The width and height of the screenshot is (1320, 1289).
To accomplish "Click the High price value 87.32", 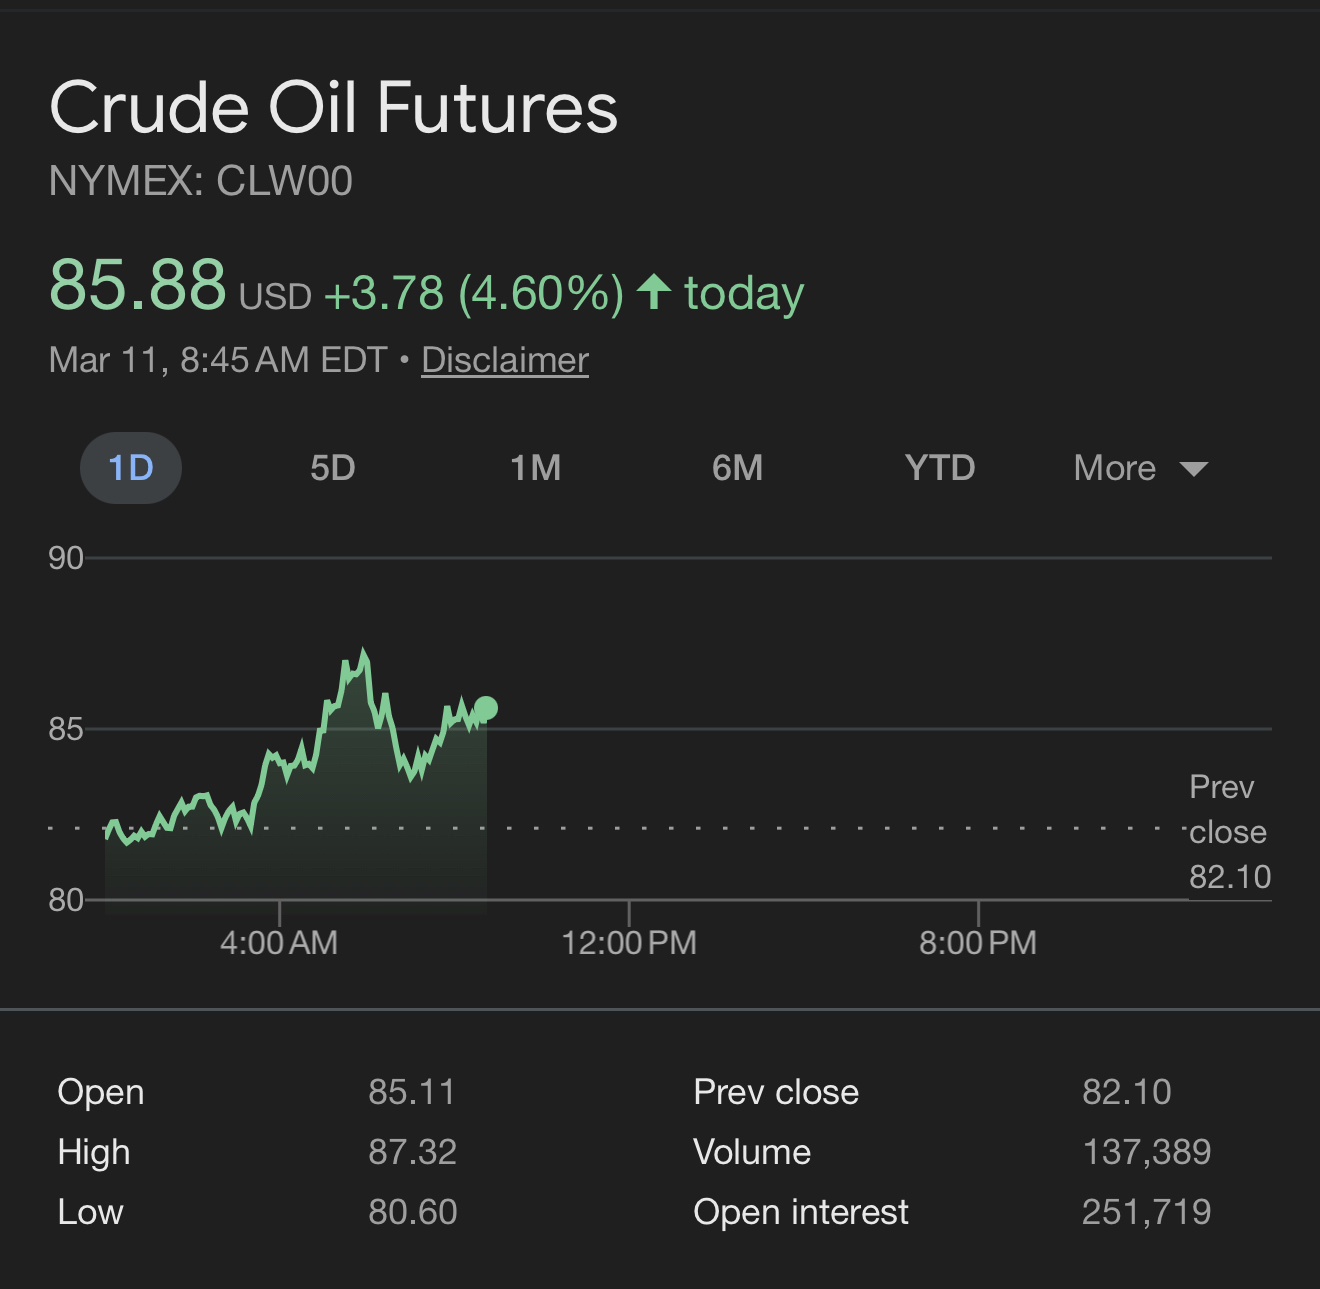I will [412, 1152].
